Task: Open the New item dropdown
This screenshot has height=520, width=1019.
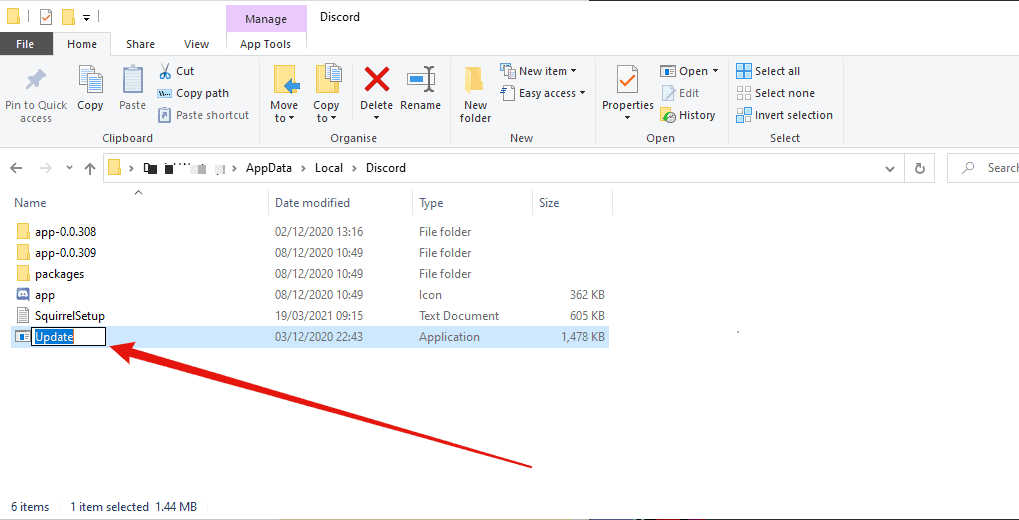Action: [x=539, y=71]
